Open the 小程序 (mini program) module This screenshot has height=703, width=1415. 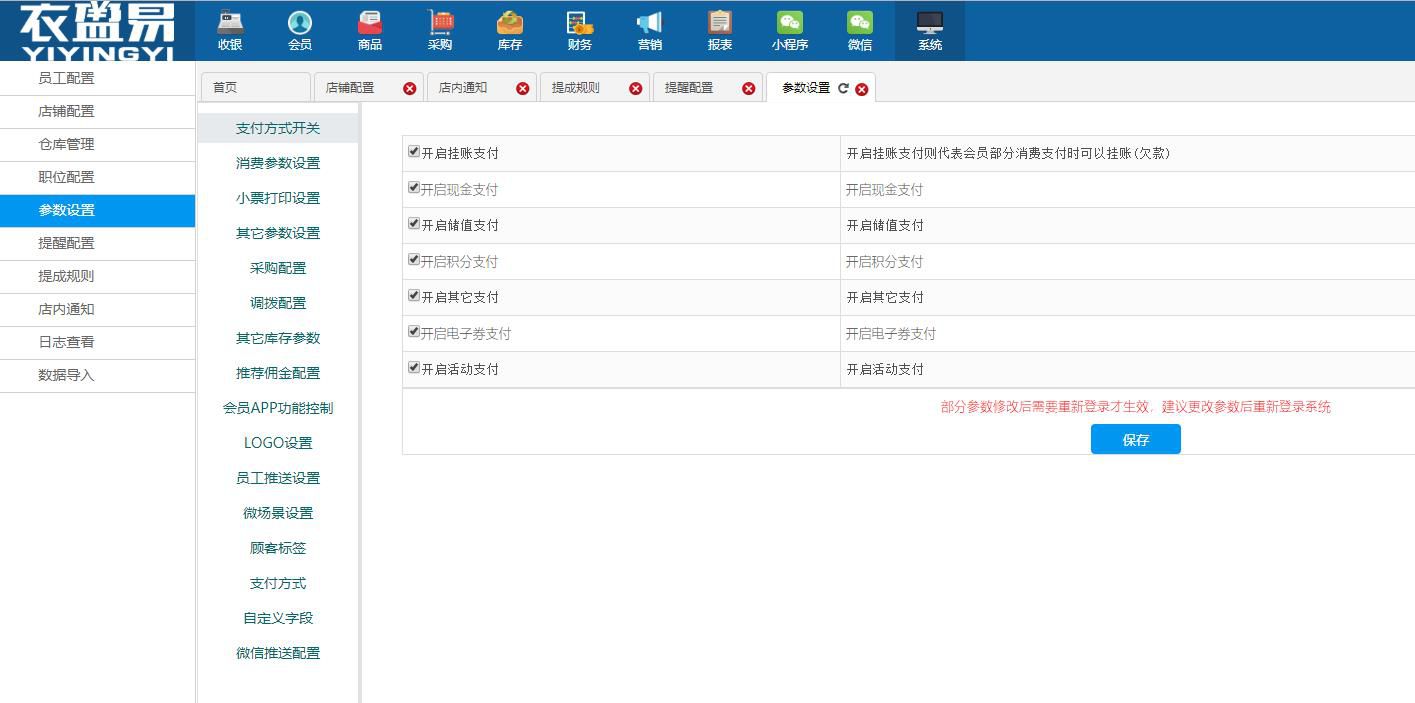789,30
